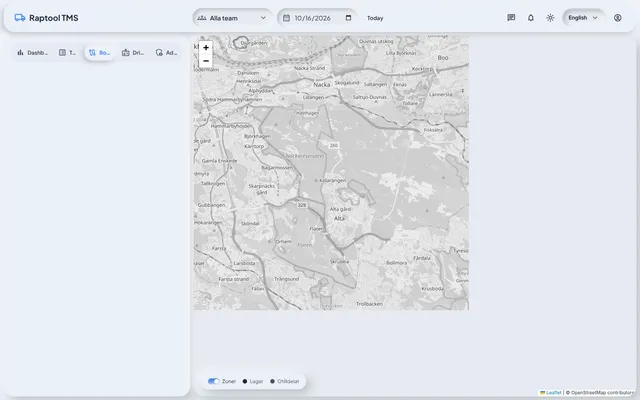Viewport: 640px width, 400px height.
Task: Open the user profile icon
Action: 618,18
